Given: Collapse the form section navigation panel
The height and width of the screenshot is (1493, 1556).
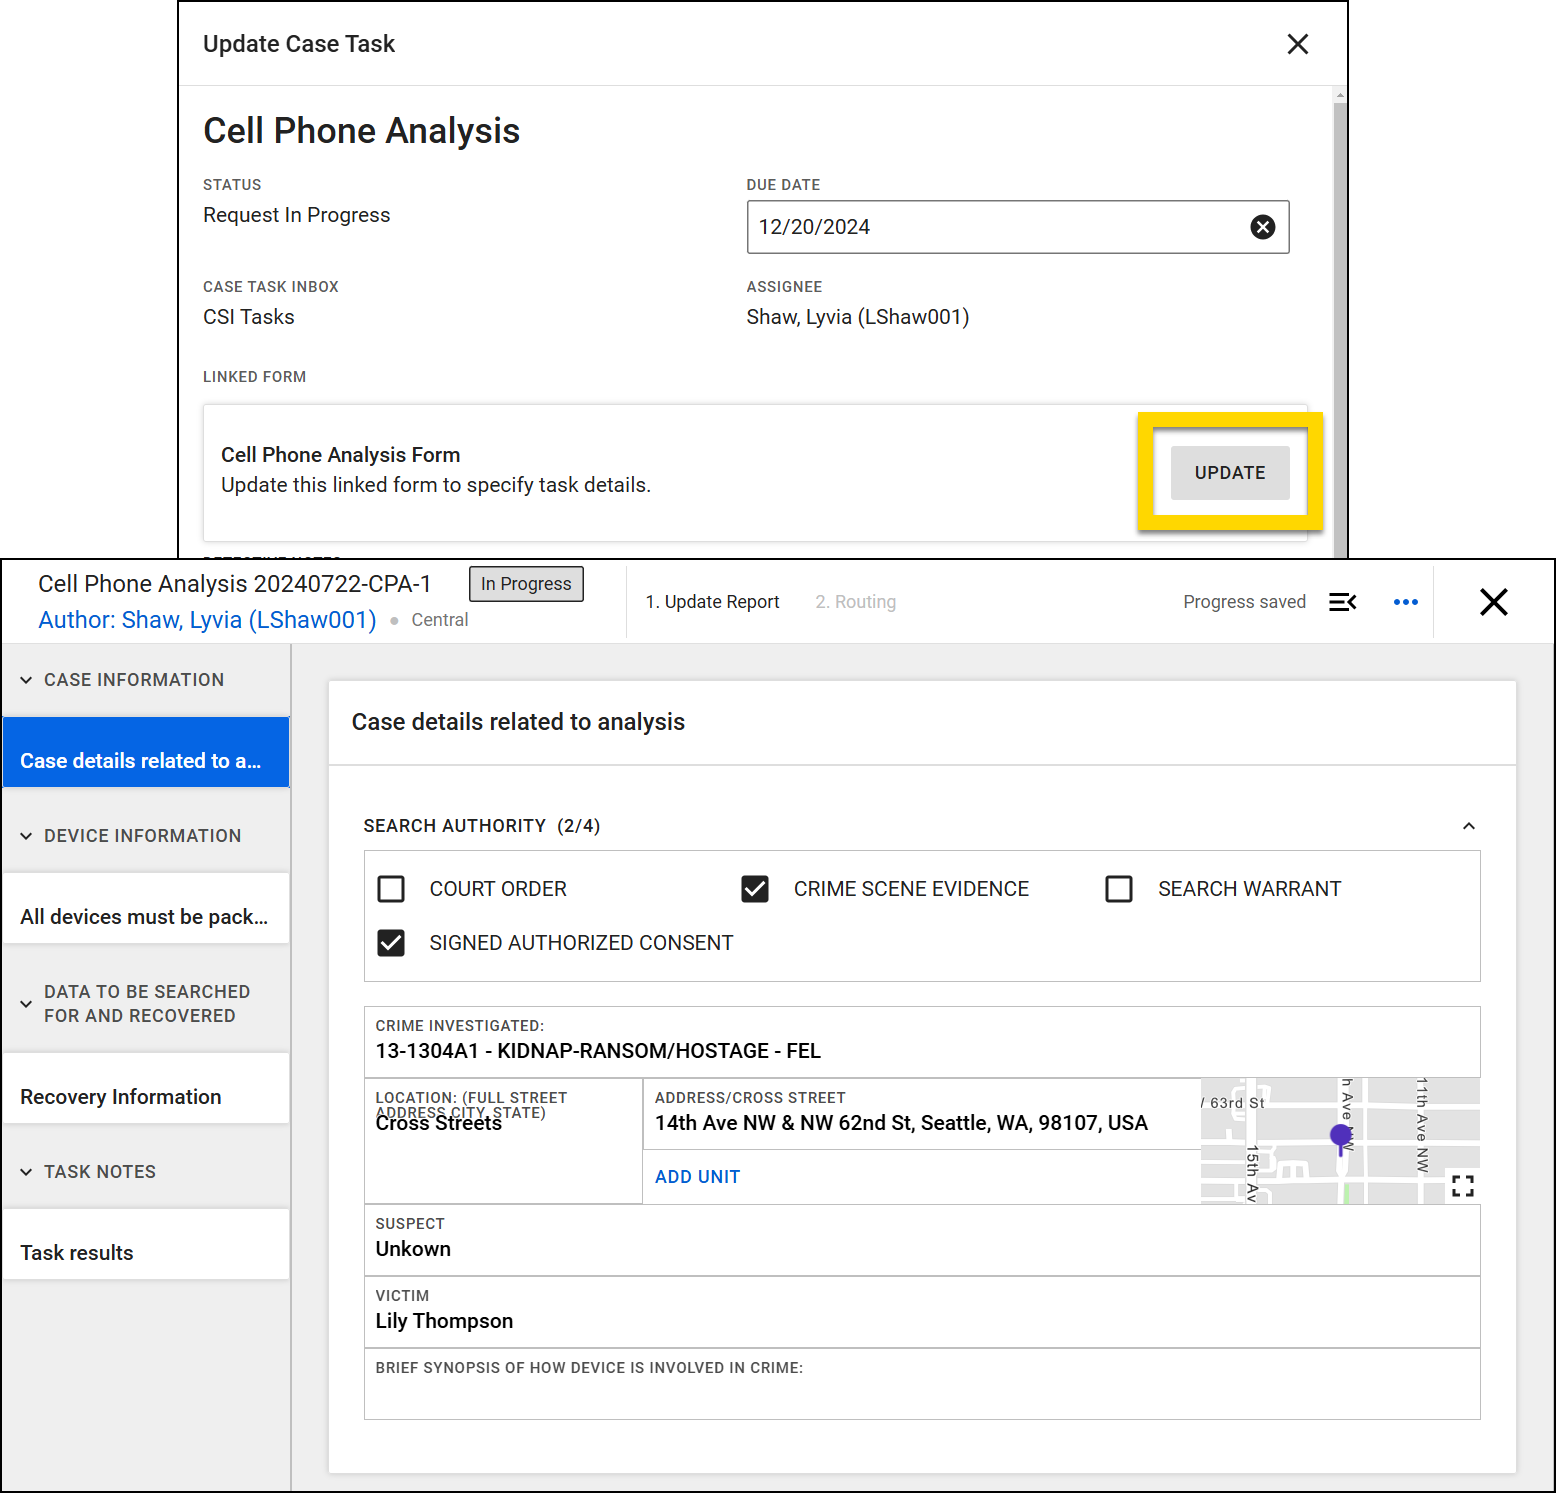Looking at the screenshot, I should point(1342,601).
